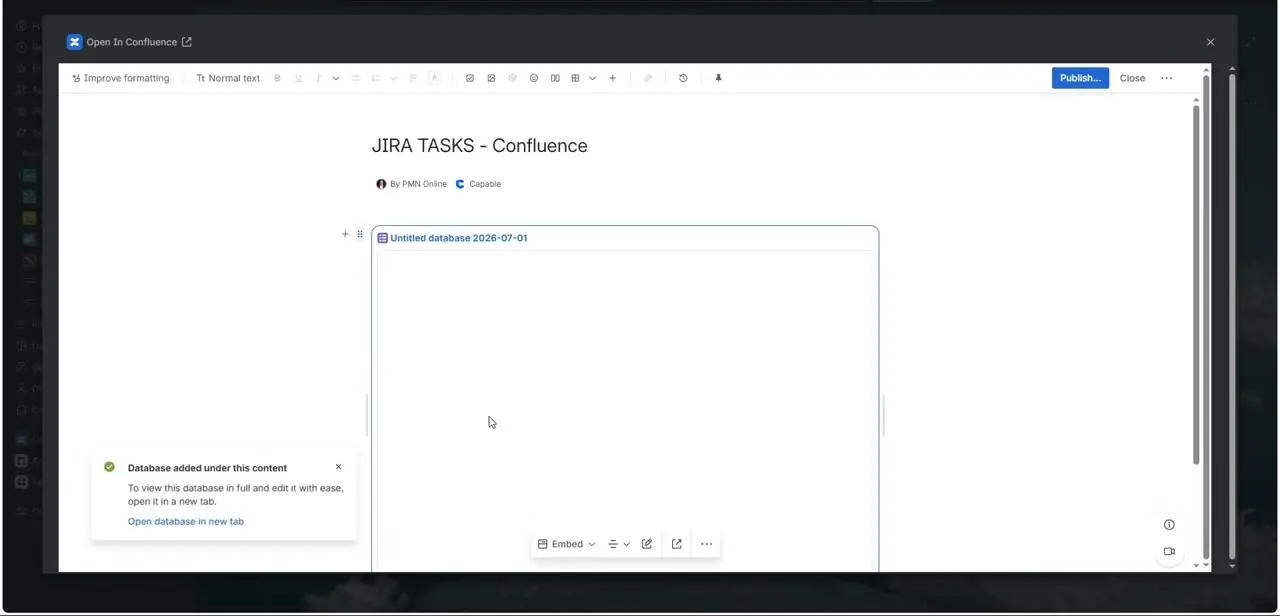The height and width of the screenshot is (616, 1280).
Task: Open the emoji picker
Action: point(534,78)
